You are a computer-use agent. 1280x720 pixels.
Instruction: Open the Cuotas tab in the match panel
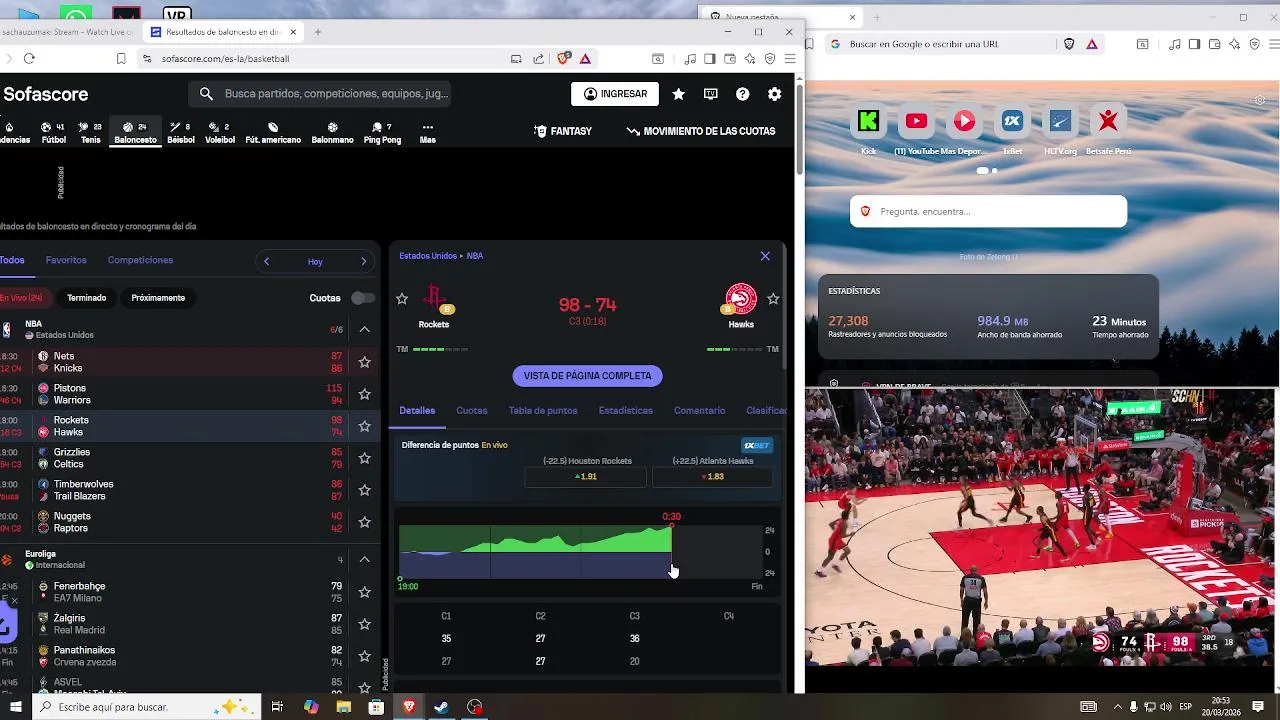point(472,410)
